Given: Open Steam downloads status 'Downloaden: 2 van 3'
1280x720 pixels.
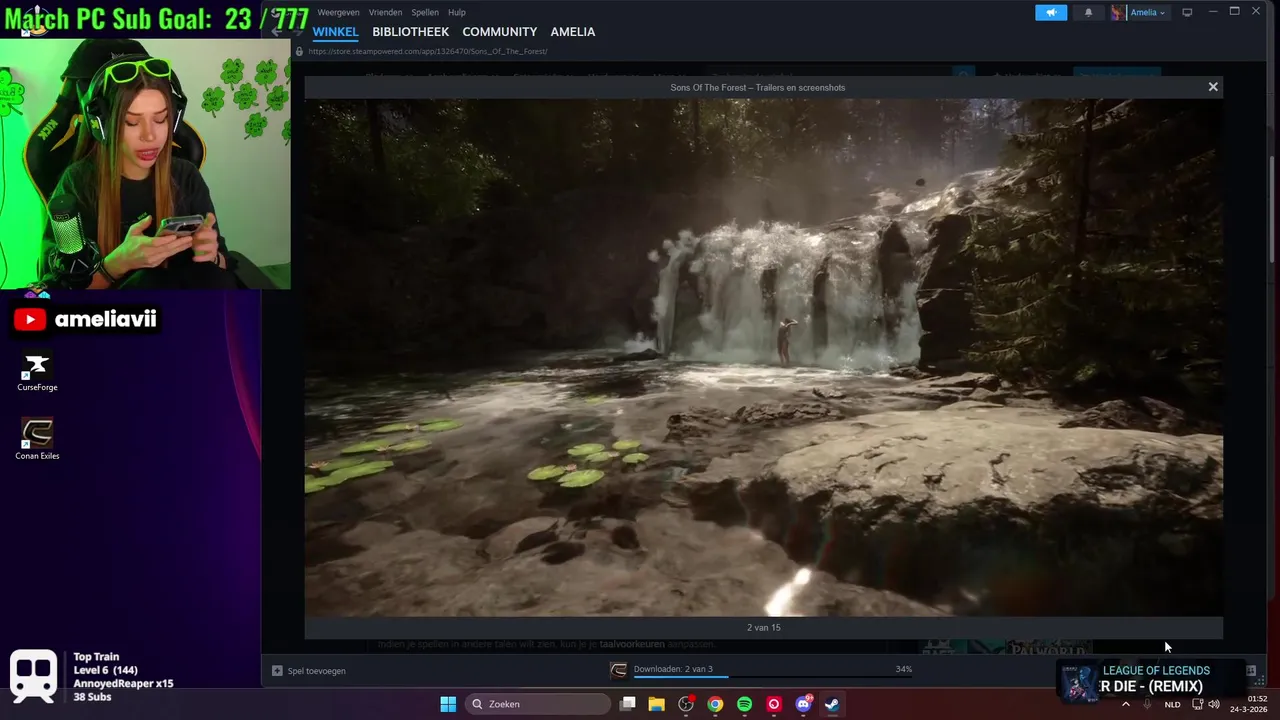Looking at the screenshot, I should pyautogui.click(x=673, y=669).
